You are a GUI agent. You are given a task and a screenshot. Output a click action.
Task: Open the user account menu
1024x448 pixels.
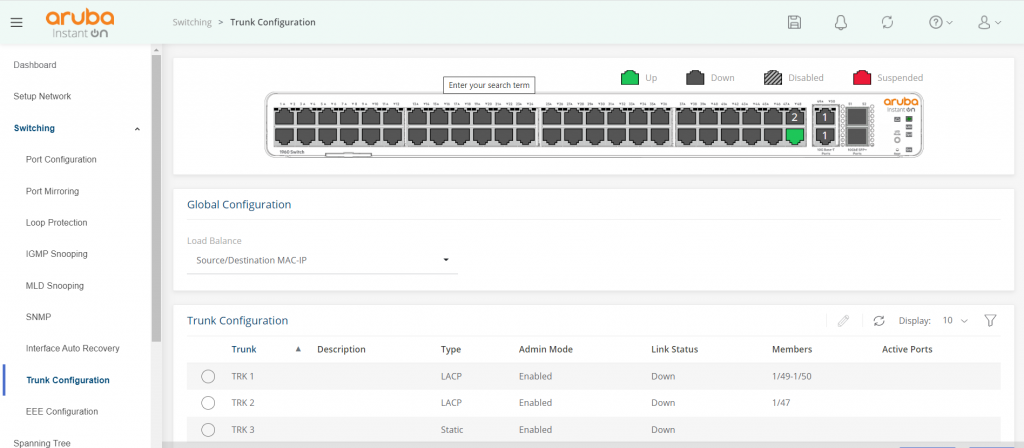(989, 22)
